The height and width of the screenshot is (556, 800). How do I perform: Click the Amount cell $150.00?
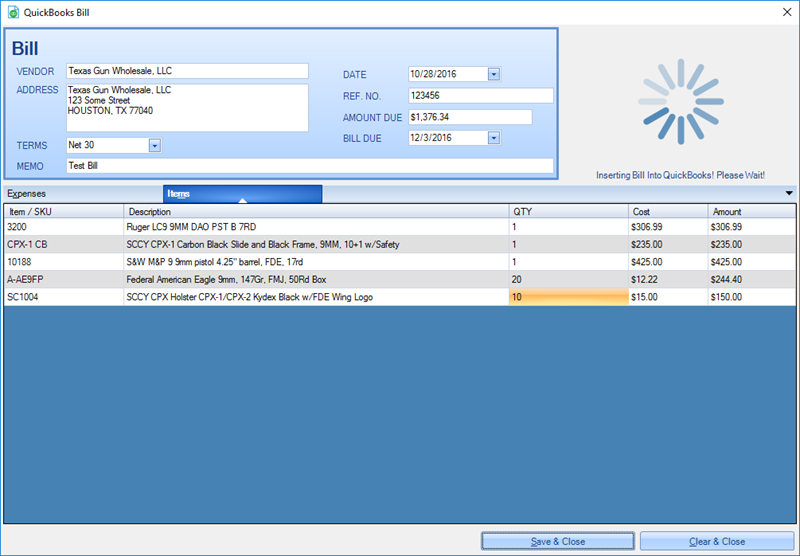[x=752, y=297]
